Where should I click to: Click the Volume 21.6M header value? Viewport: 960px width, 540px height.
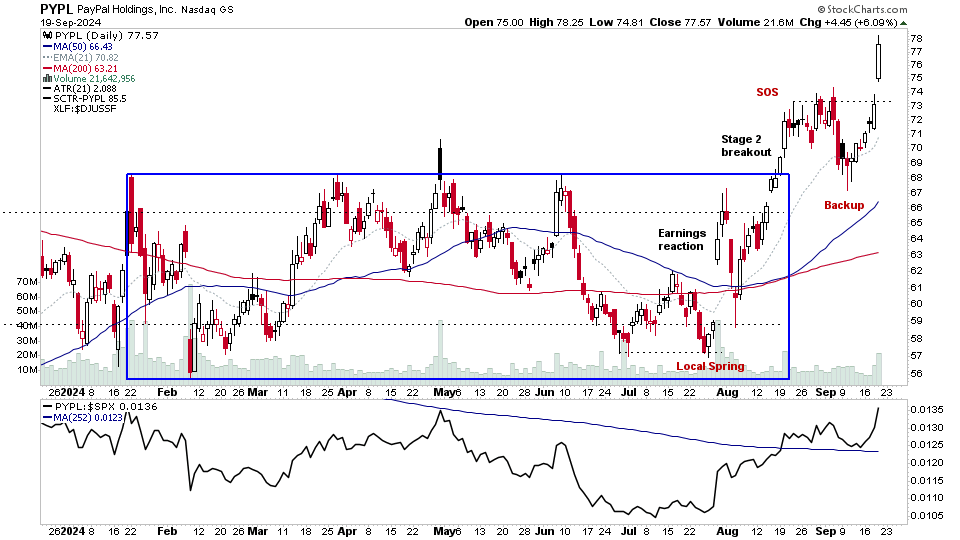[756, 23]
